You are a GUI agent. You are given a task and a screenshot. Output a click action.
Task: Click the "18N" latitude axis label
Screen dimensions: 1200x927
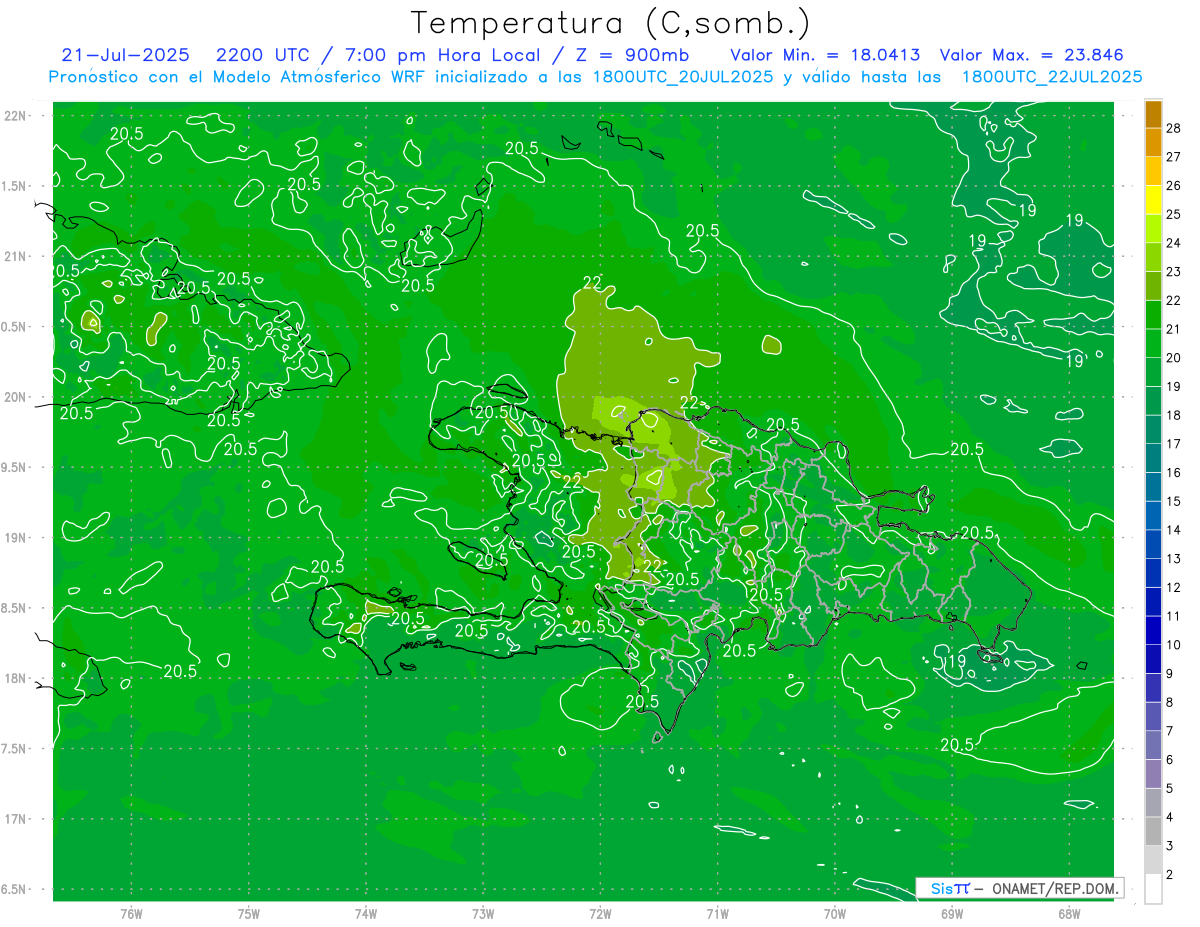pos(15,678)
